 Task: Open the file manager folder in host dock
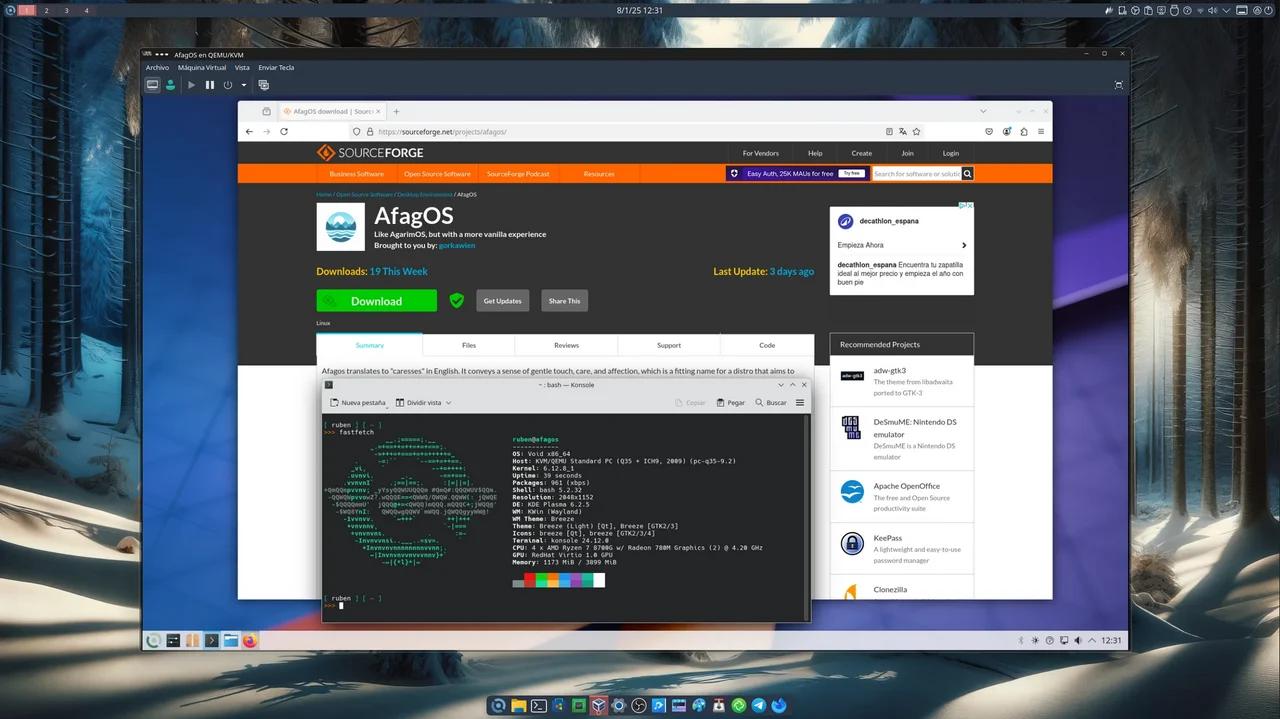[518, 706]
